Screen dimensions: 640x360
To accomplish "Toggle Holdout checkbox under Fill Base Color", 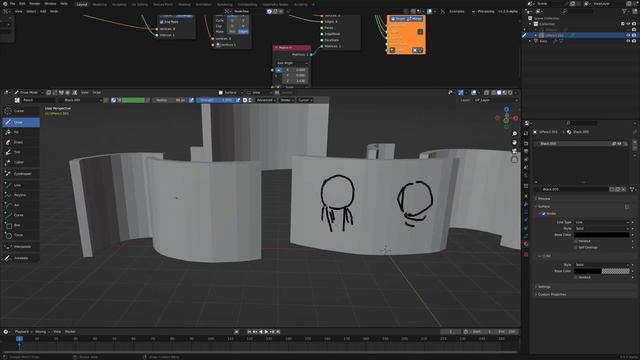I will pos(576,277).
